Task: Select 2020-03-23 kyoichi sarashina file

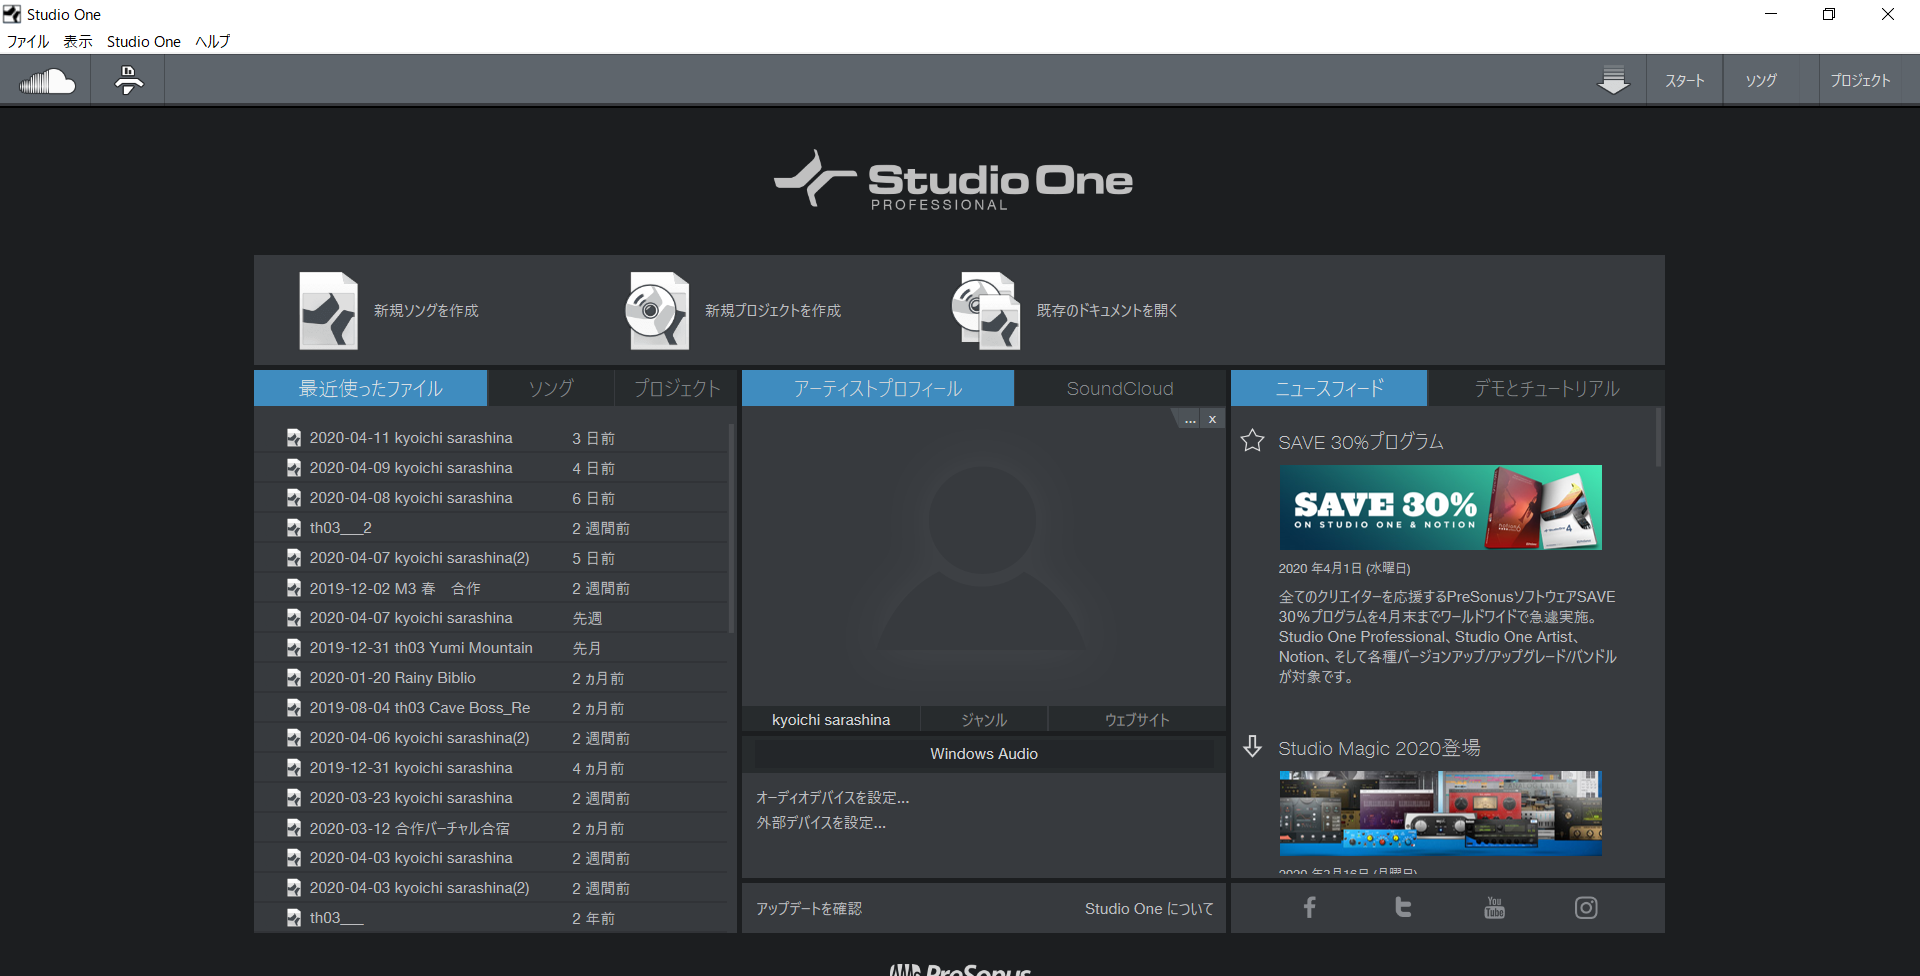Action: (x=492, y=798)
